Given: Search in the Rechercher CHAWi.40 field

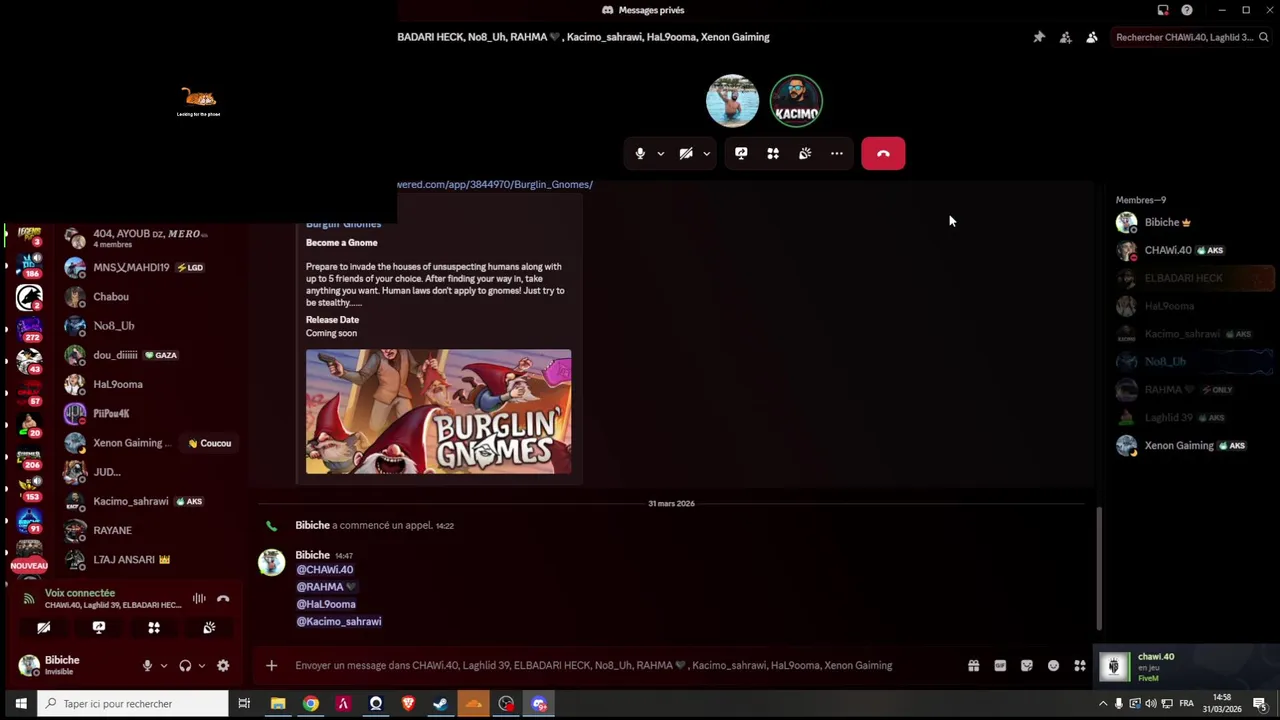Looking at the screenshot, I should 1191,37.
